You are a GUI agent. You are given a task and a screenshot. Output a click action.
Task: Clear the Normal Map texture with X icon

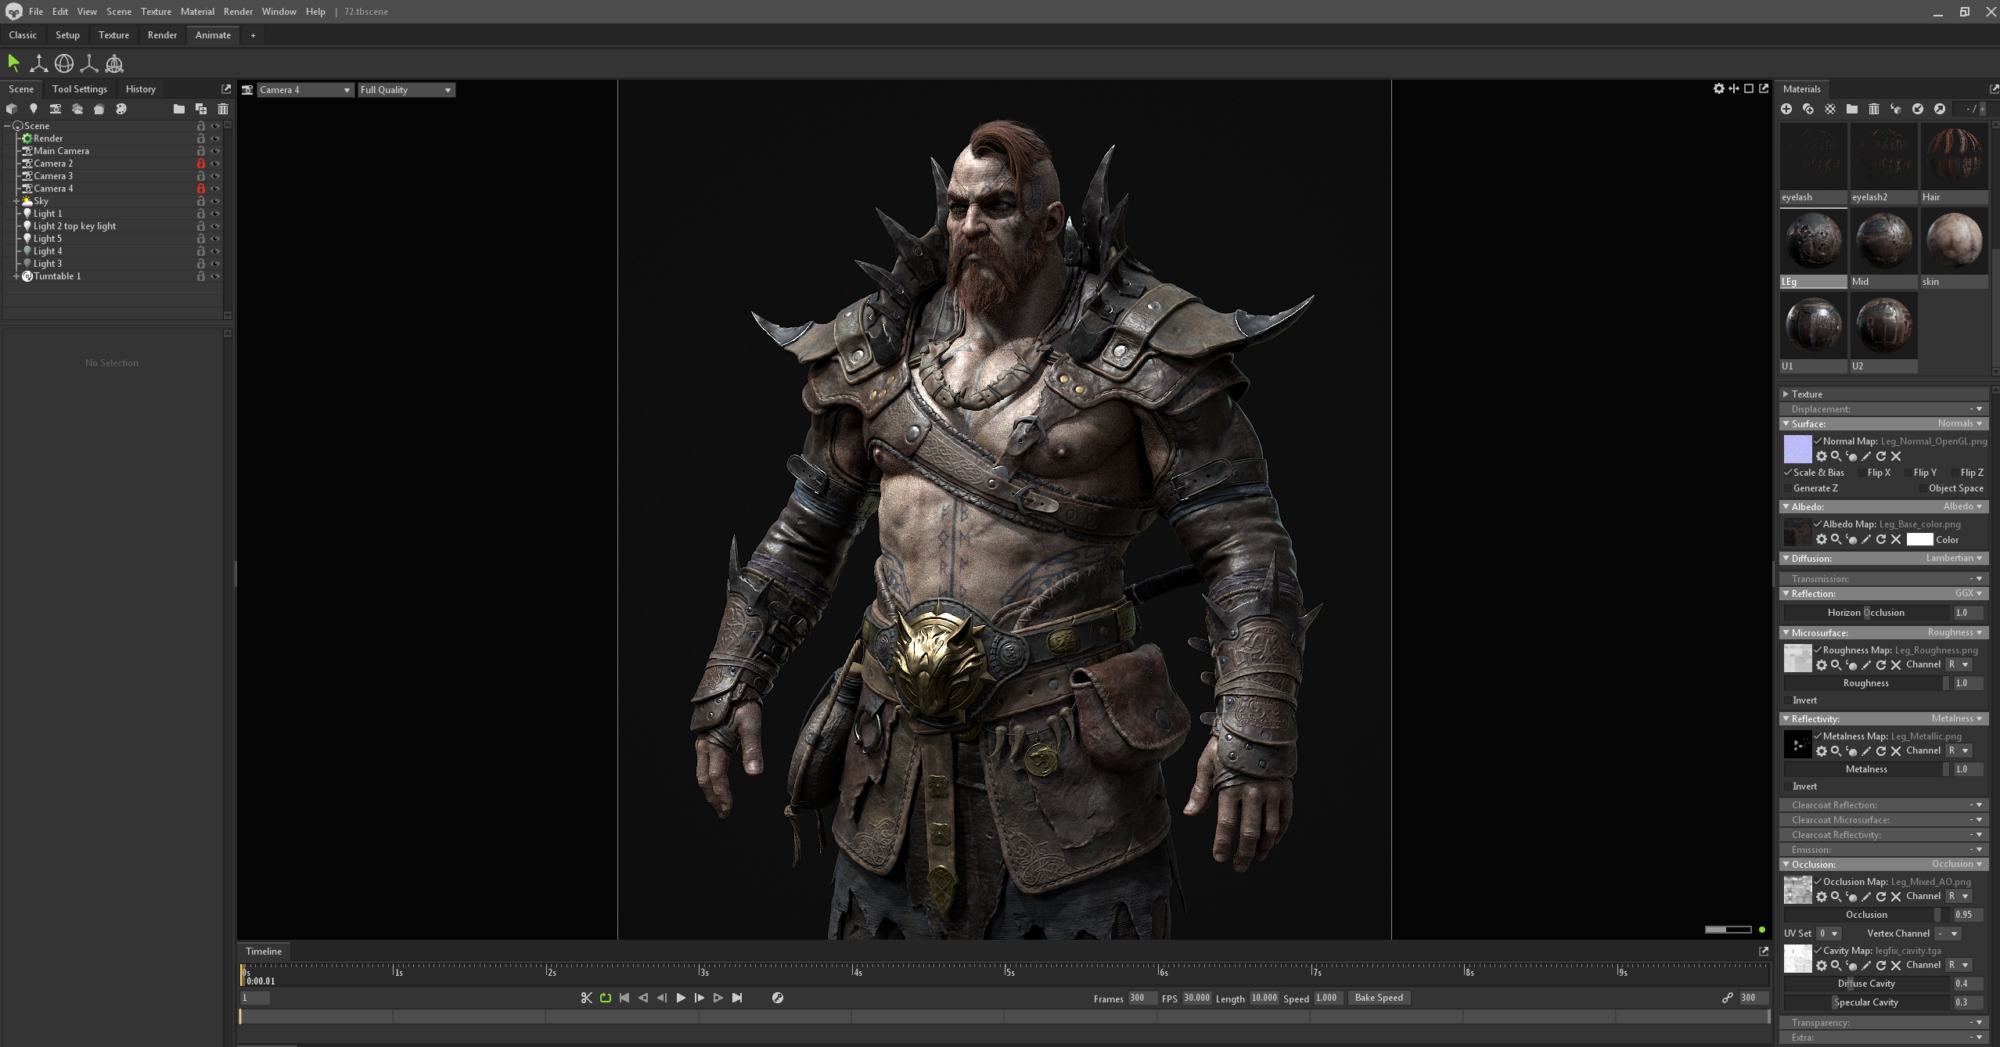point(1896,456)
